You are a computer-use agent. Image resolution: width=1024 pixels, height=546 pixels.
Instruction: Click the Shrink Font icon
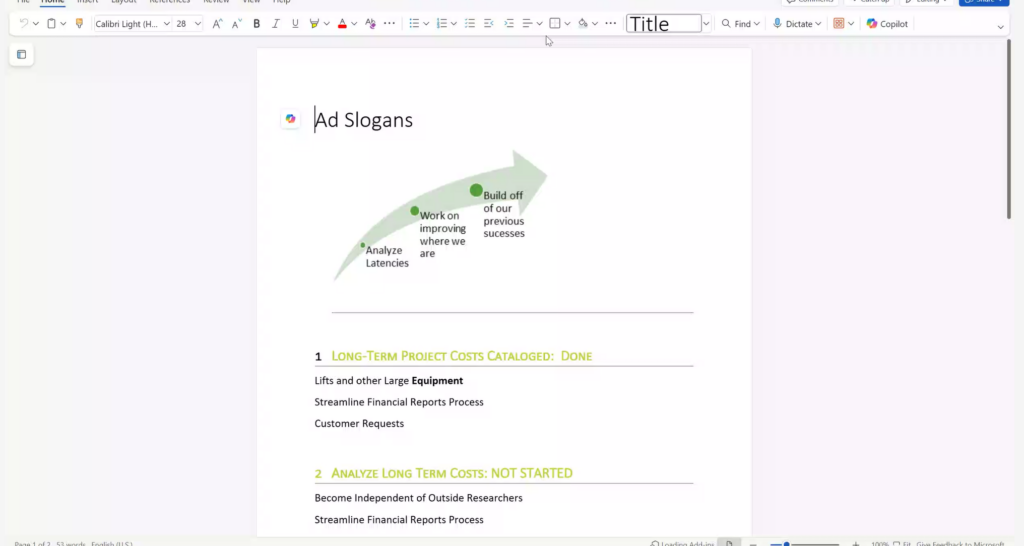[x=236, y=24]
